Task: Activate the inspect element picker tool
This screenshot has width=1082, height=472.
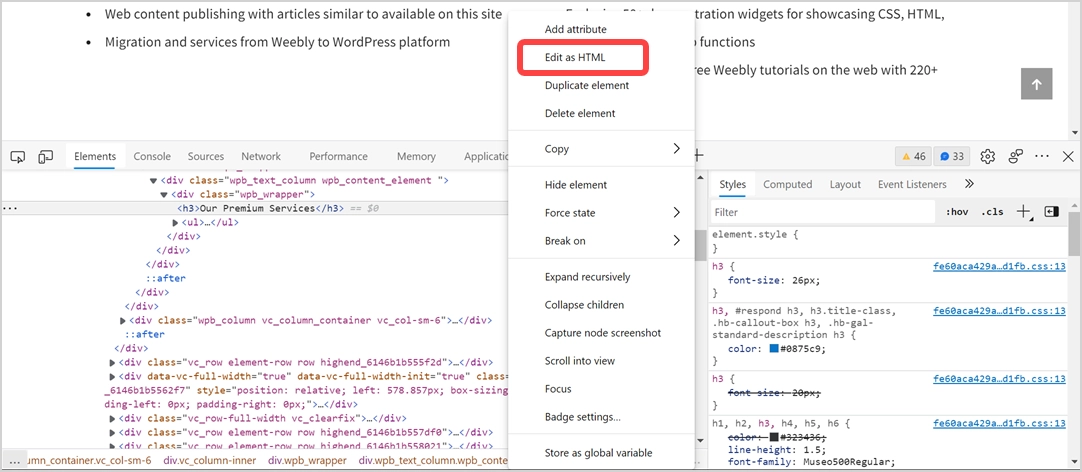Action: point(18,157)
